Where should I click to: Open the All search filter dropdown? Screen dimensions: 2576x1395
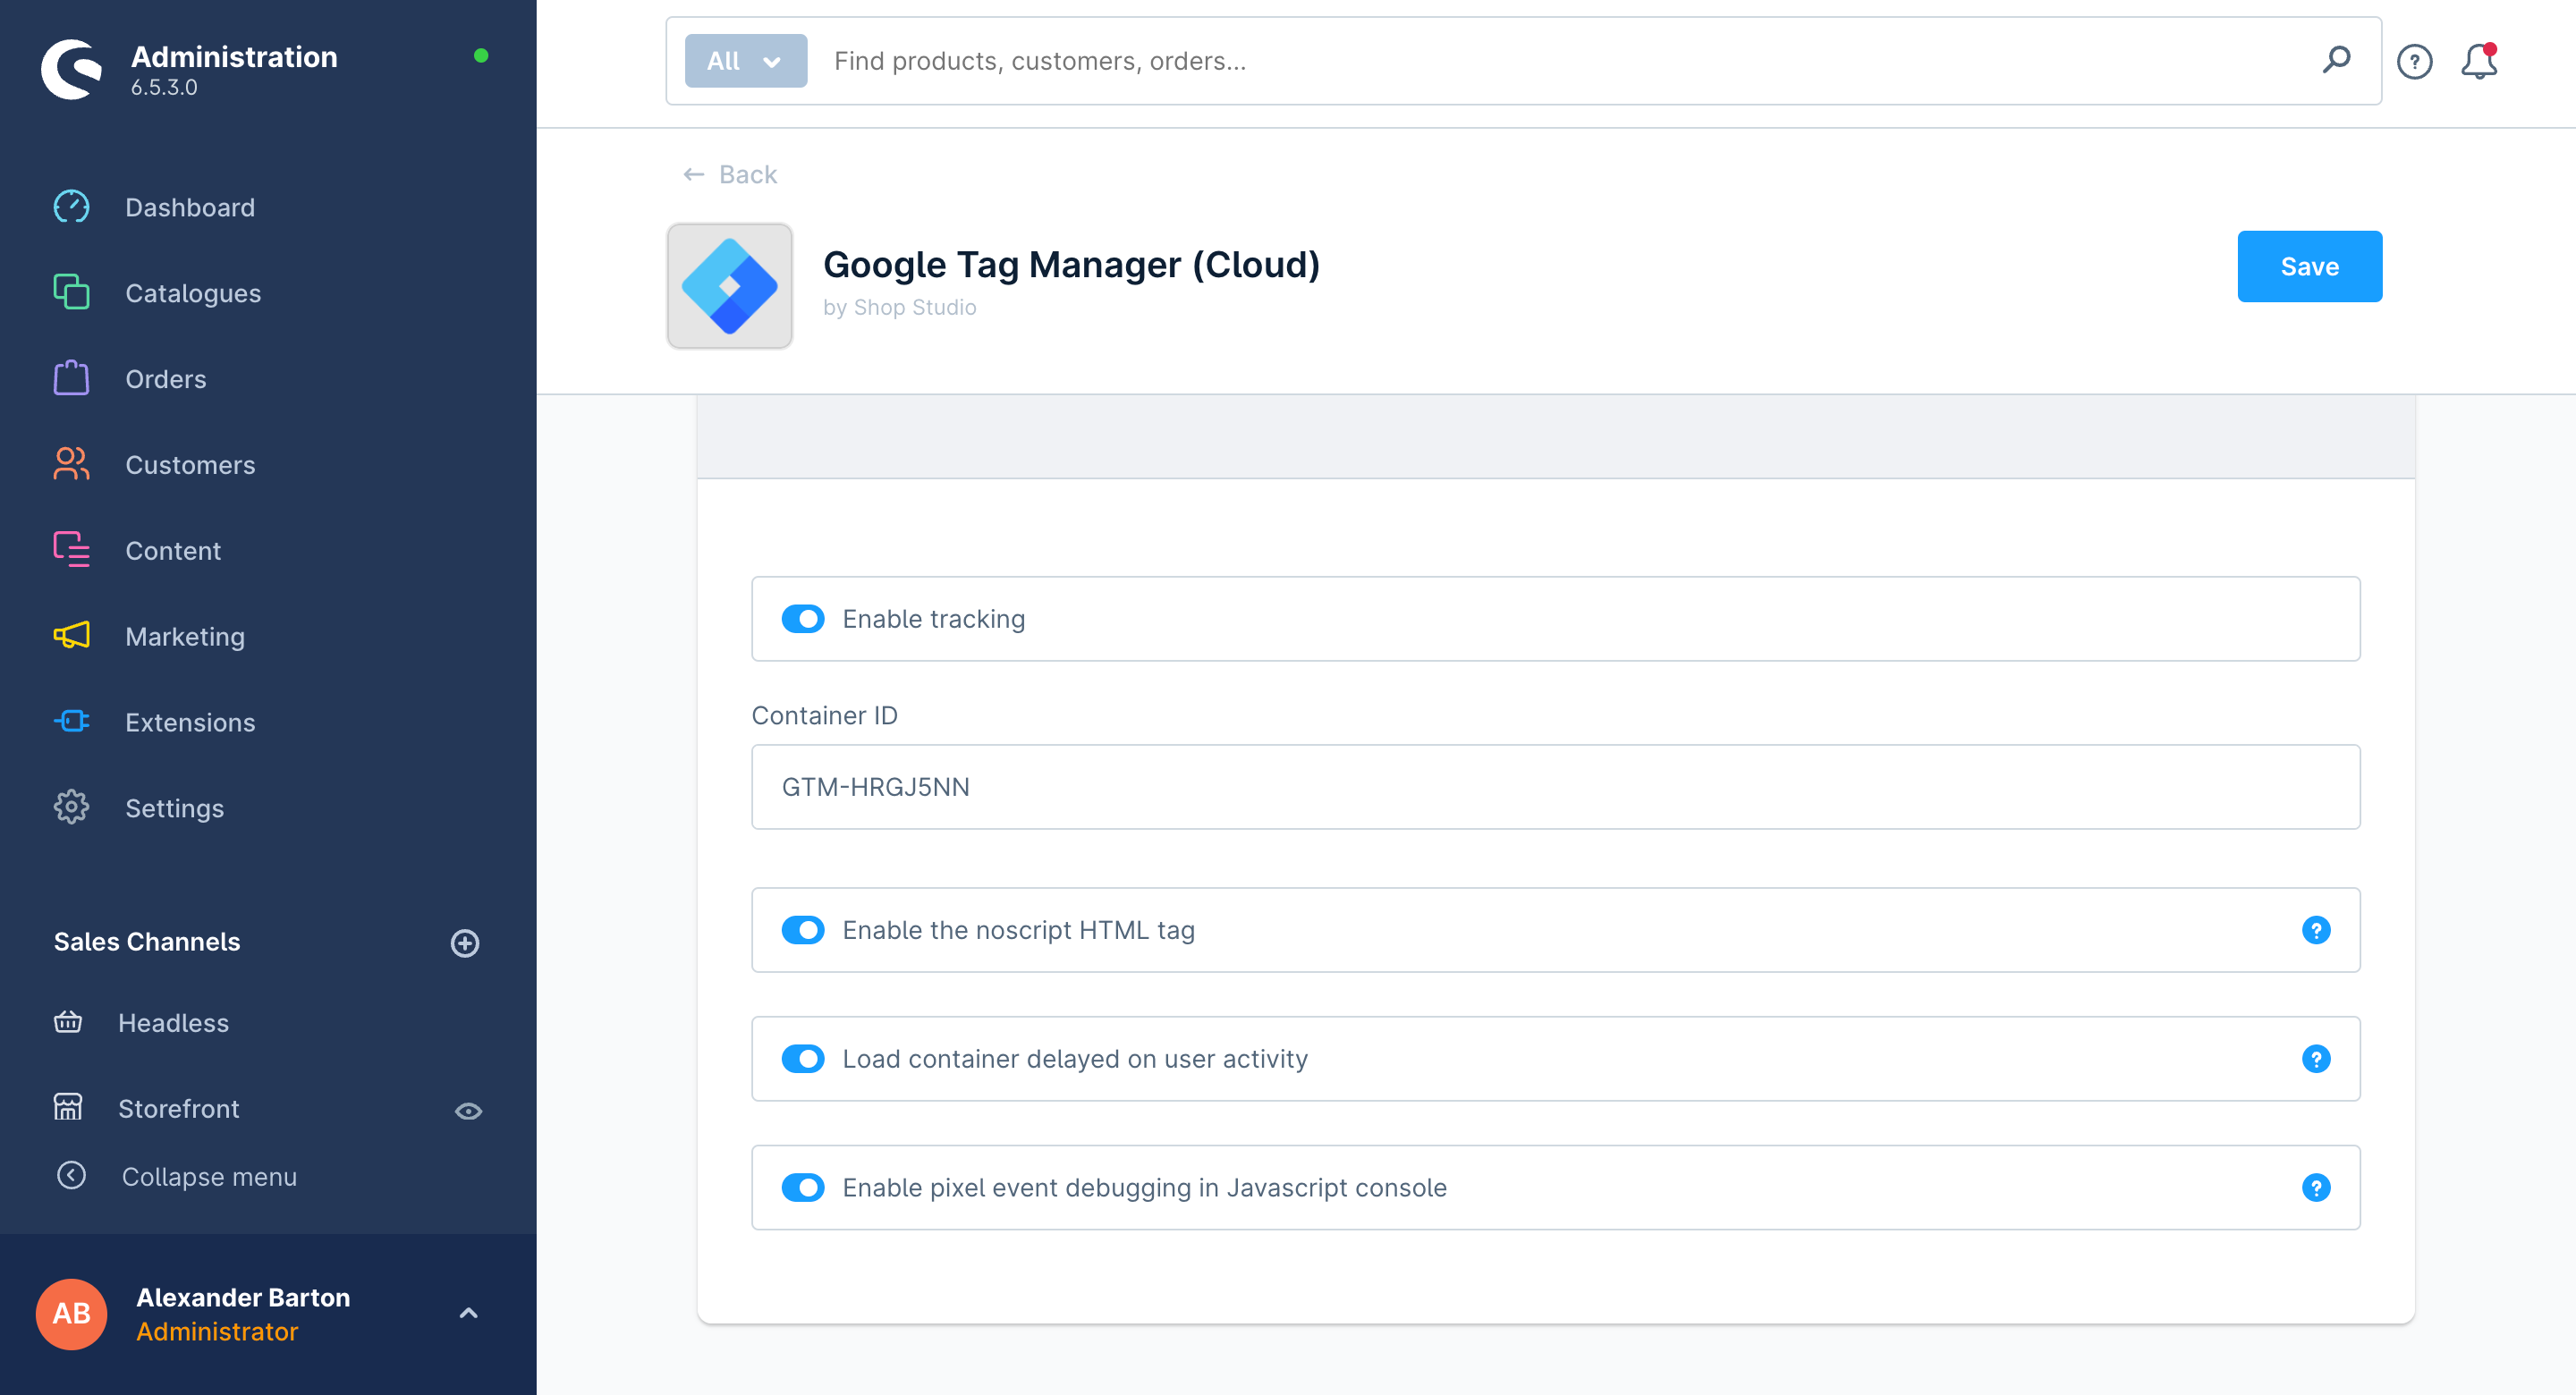(x=746, y=61)
